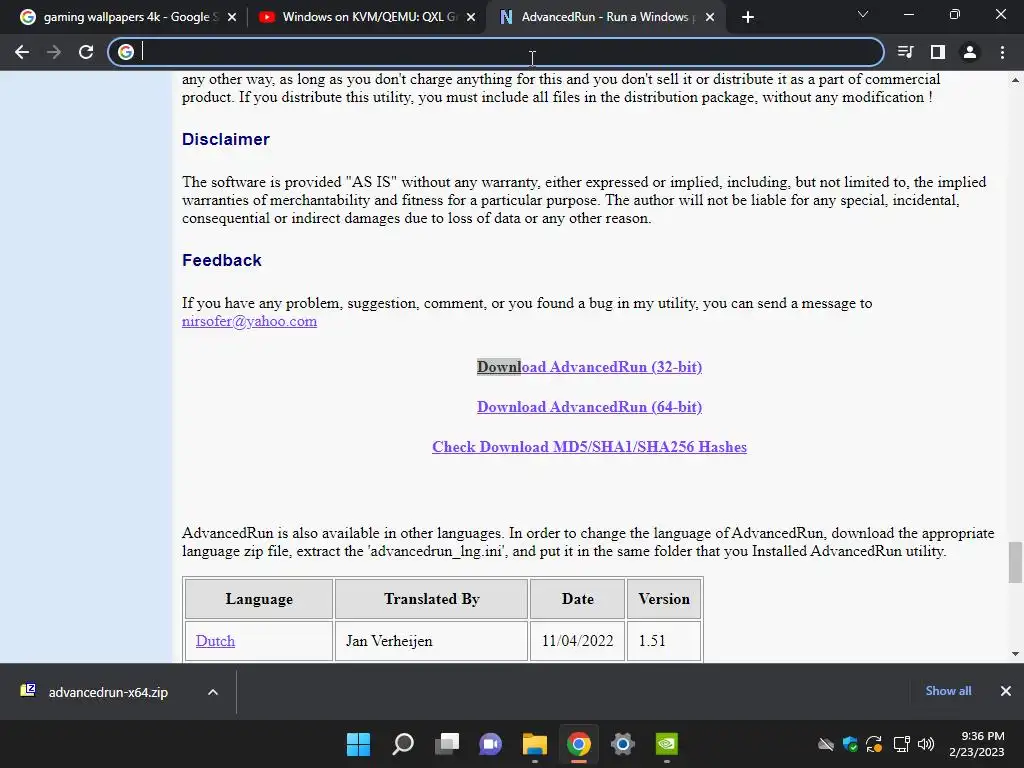The image size is (1024, 768).
Task: Open the Chat app on taskbar
Action: [x=490, y=744]
